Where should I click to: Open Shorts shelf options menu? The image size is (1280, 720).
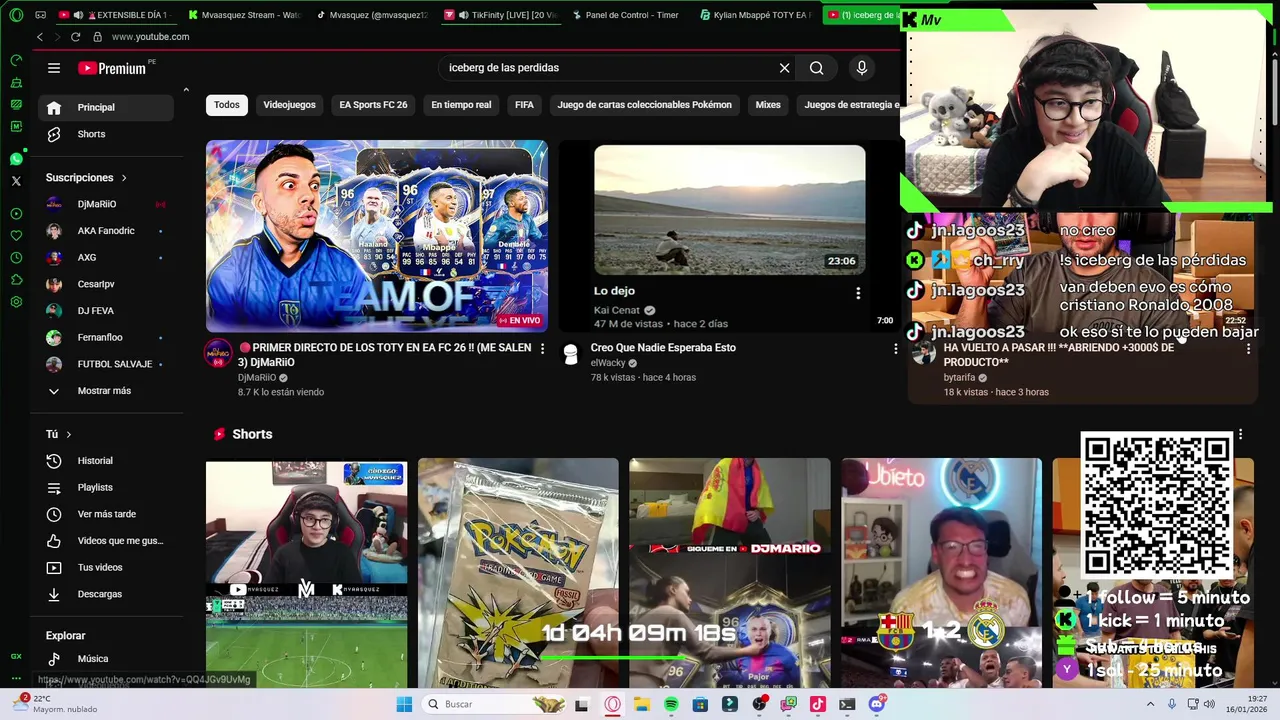(x=1240, y=435)
